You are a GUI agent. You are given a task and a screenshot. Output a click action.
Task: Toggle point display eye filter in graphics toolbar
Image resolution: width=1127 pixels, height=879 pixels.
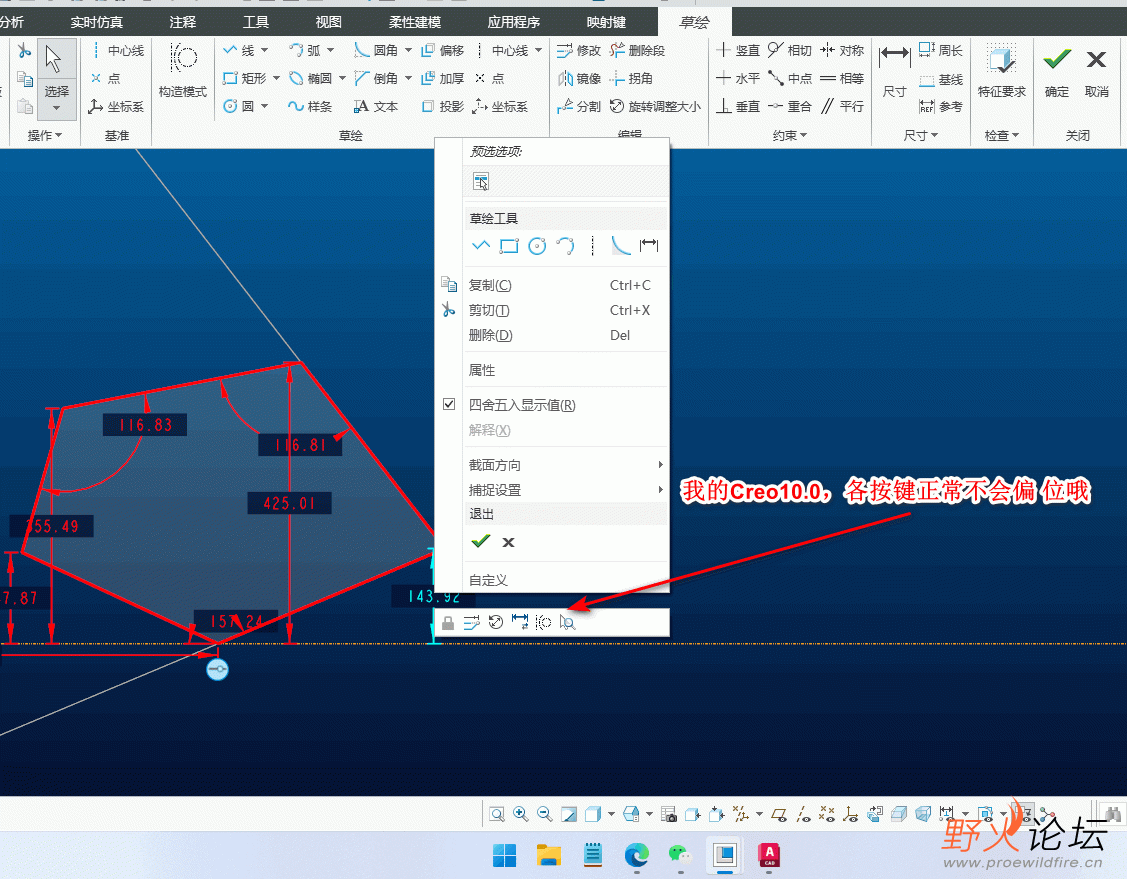tap(827, 814)
